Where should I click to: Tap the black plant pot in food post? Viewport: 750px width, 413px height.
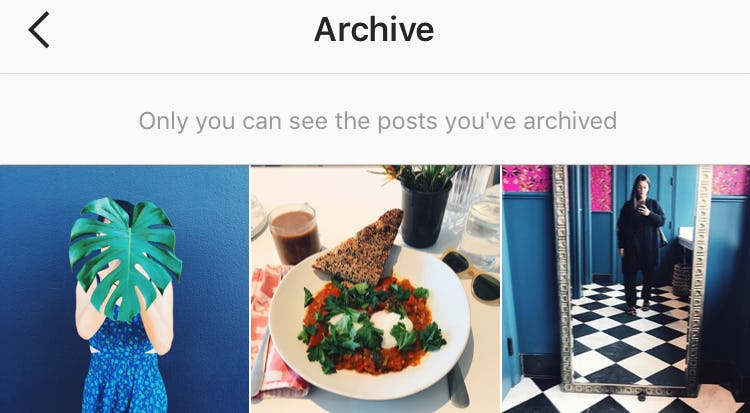pyautogui.click(x=426, y=213)
